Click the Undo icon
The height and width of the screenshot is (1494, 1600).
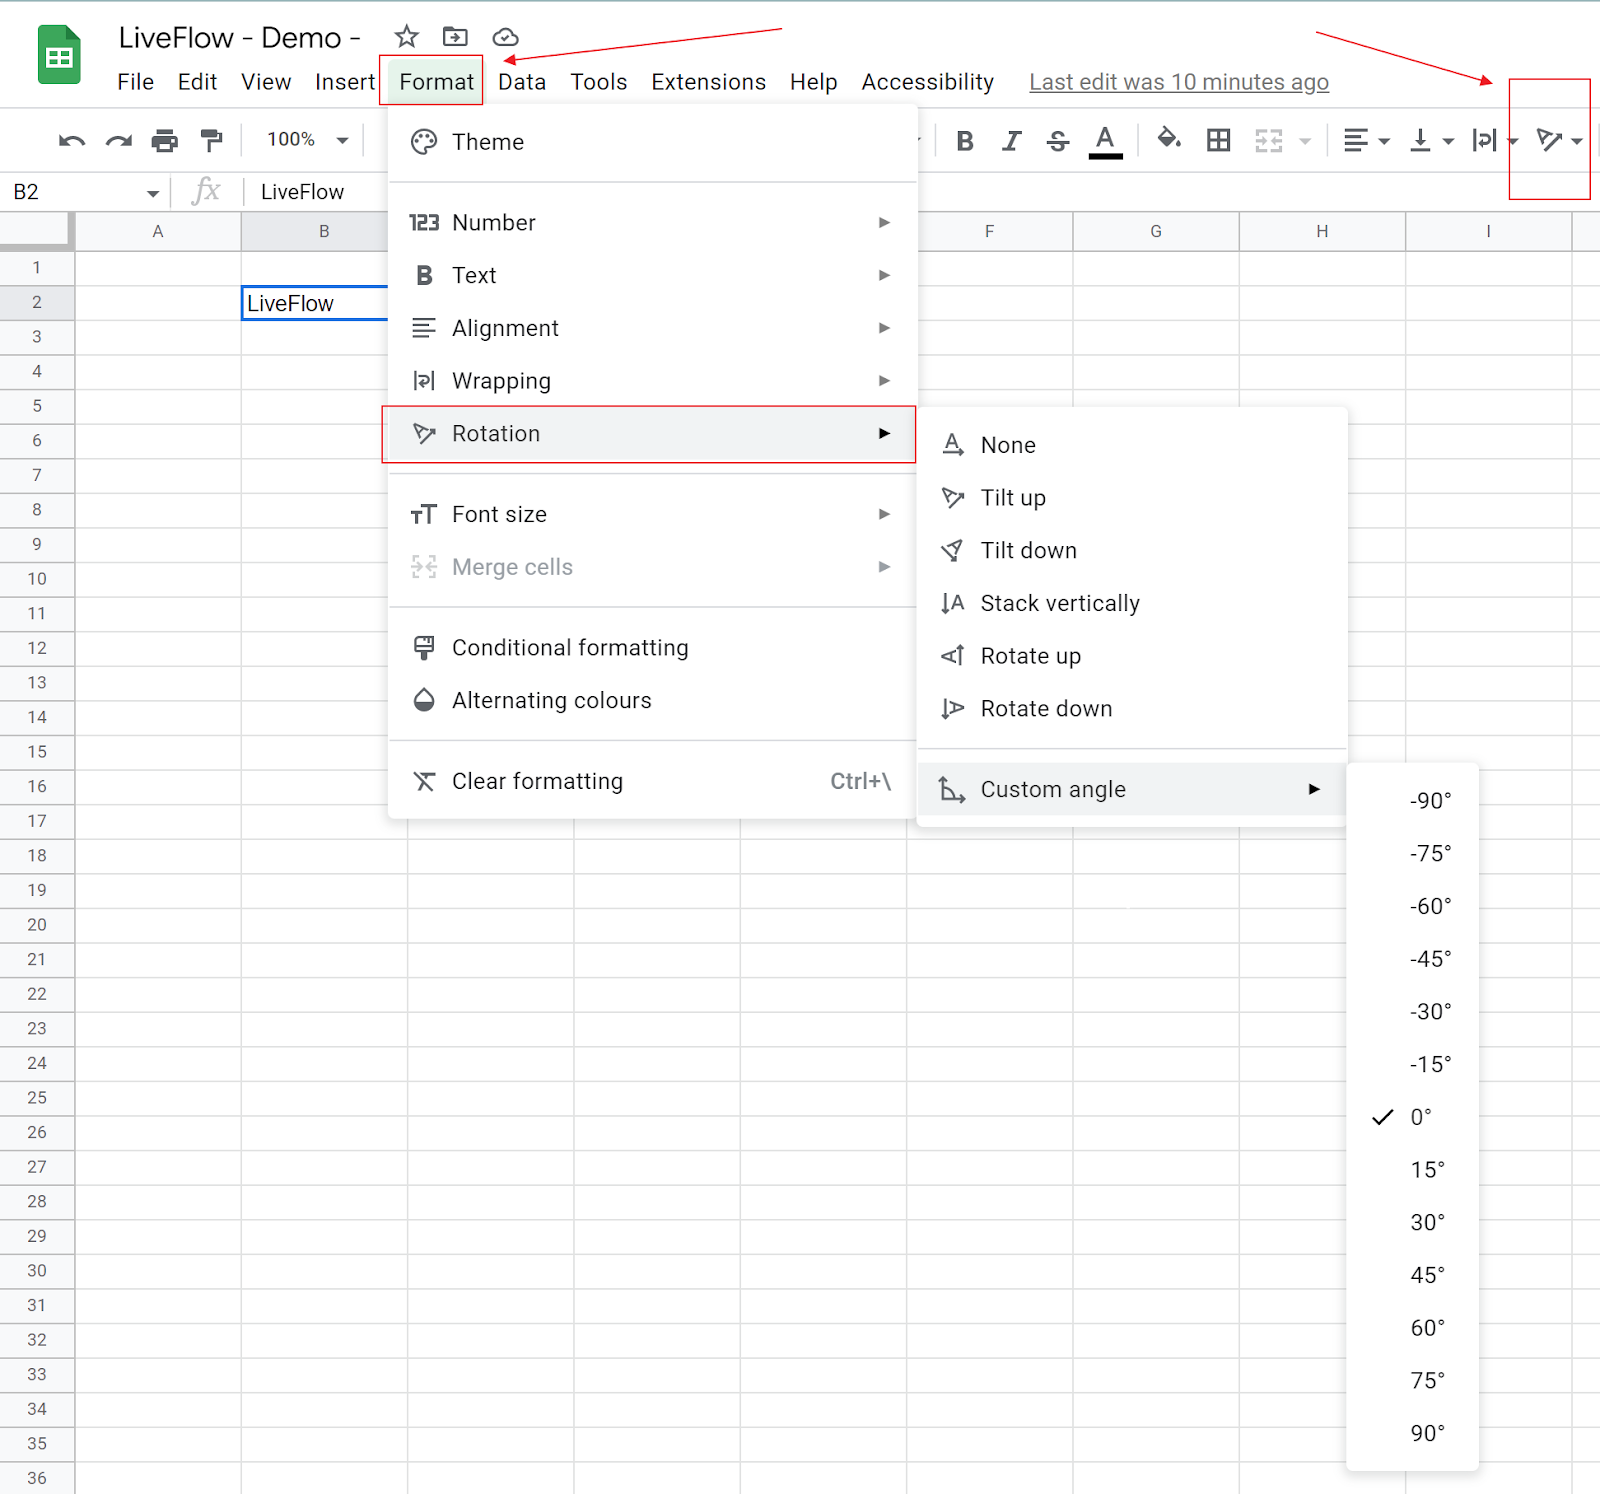click(x=69, y=140)
